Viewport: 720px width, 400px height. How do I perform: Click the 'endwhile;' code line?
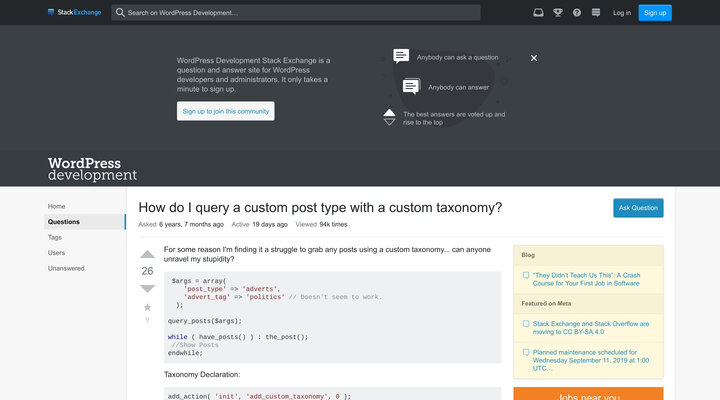(x=185, y=353)
